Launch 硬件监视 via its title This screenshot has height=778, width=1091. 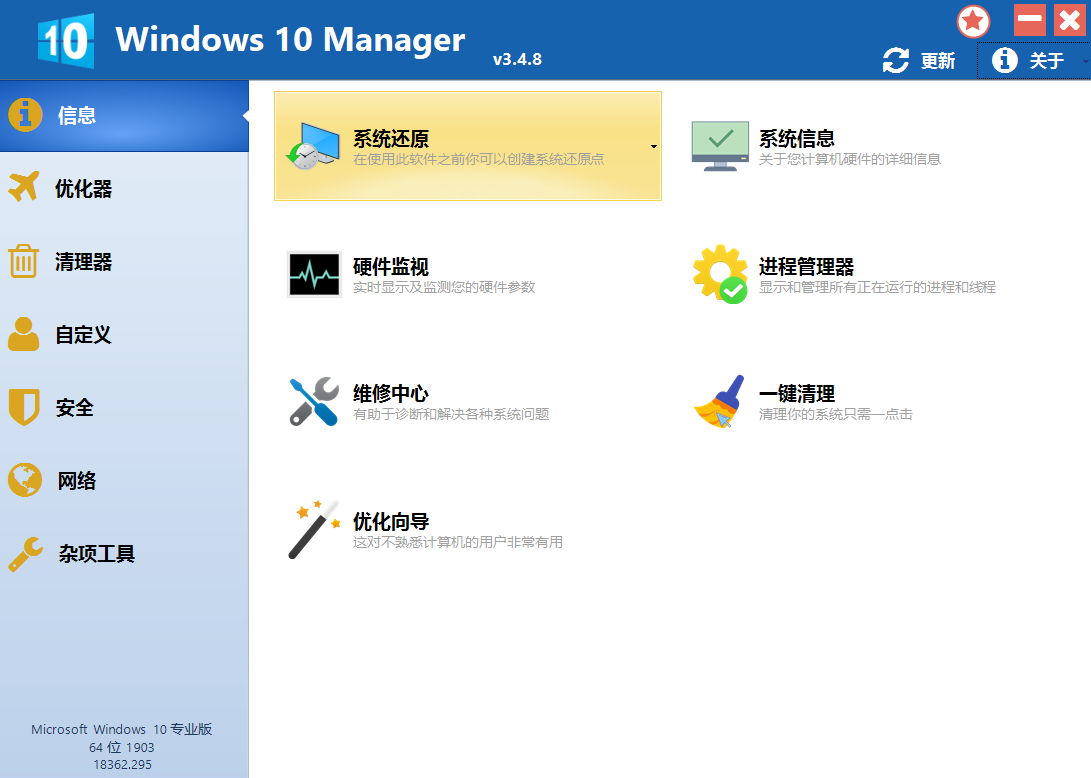click(x=391, y=267)
